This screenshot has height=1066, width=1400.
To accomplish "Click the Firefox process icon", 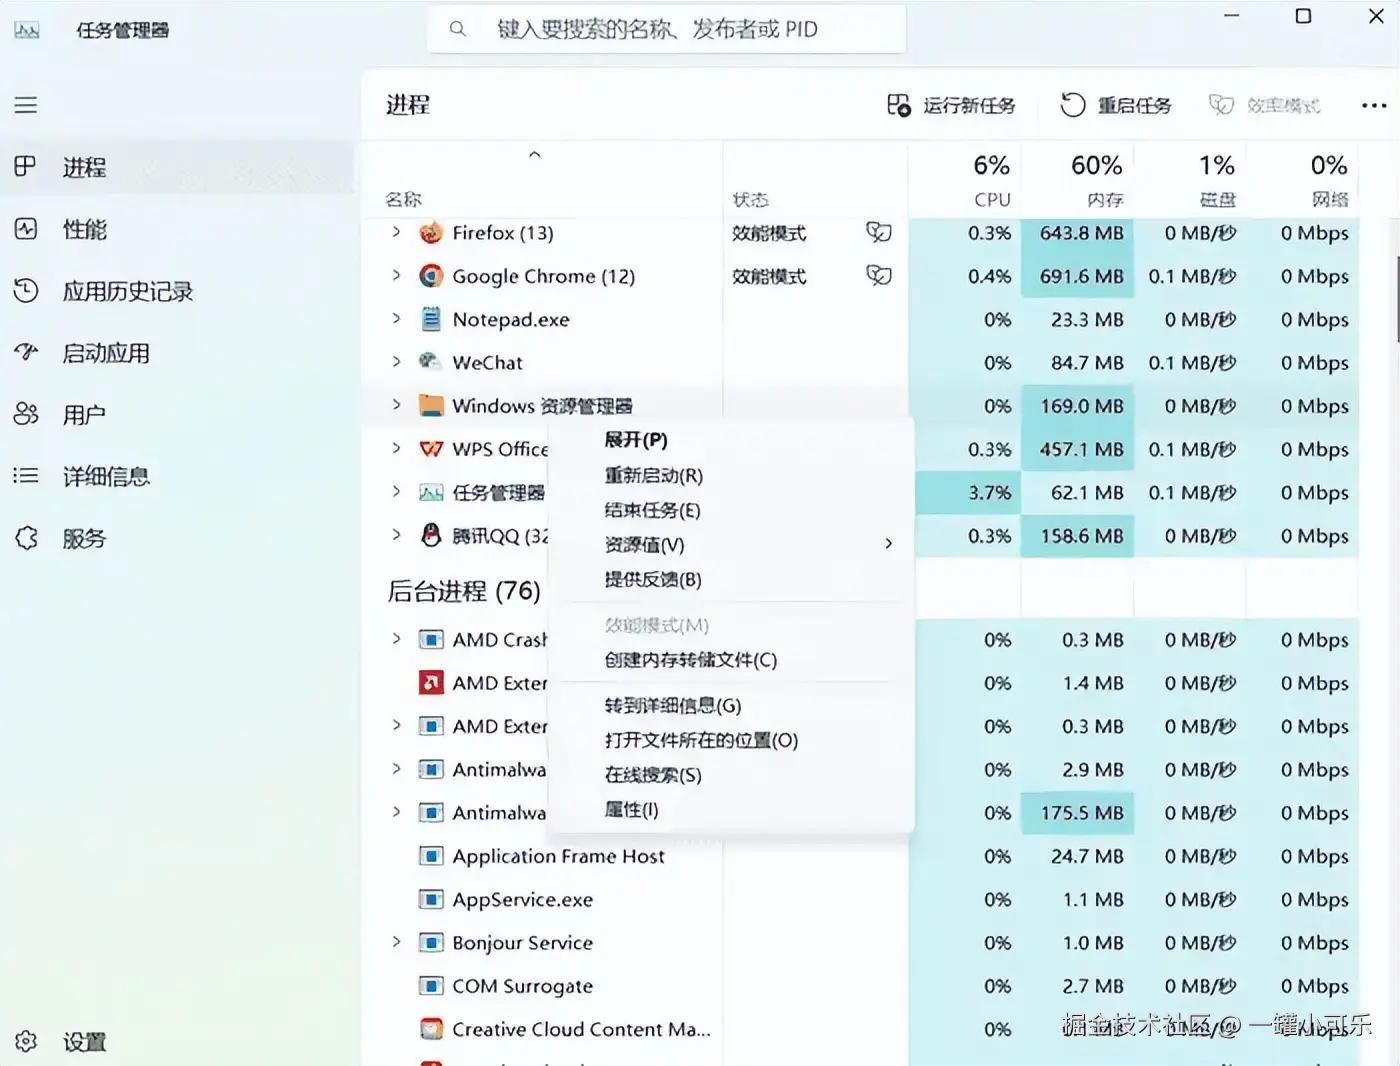I will coord(431,233).
